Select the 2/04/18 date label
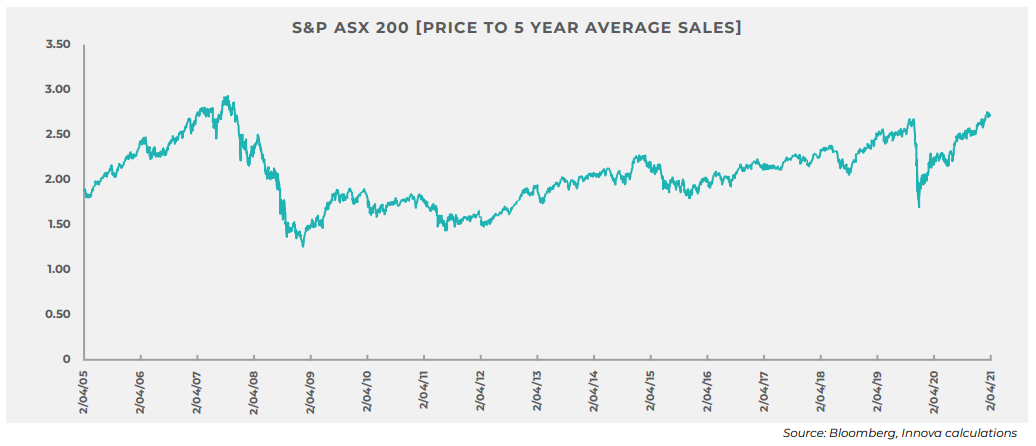The image size is (1036, 446). coord(820,389)
